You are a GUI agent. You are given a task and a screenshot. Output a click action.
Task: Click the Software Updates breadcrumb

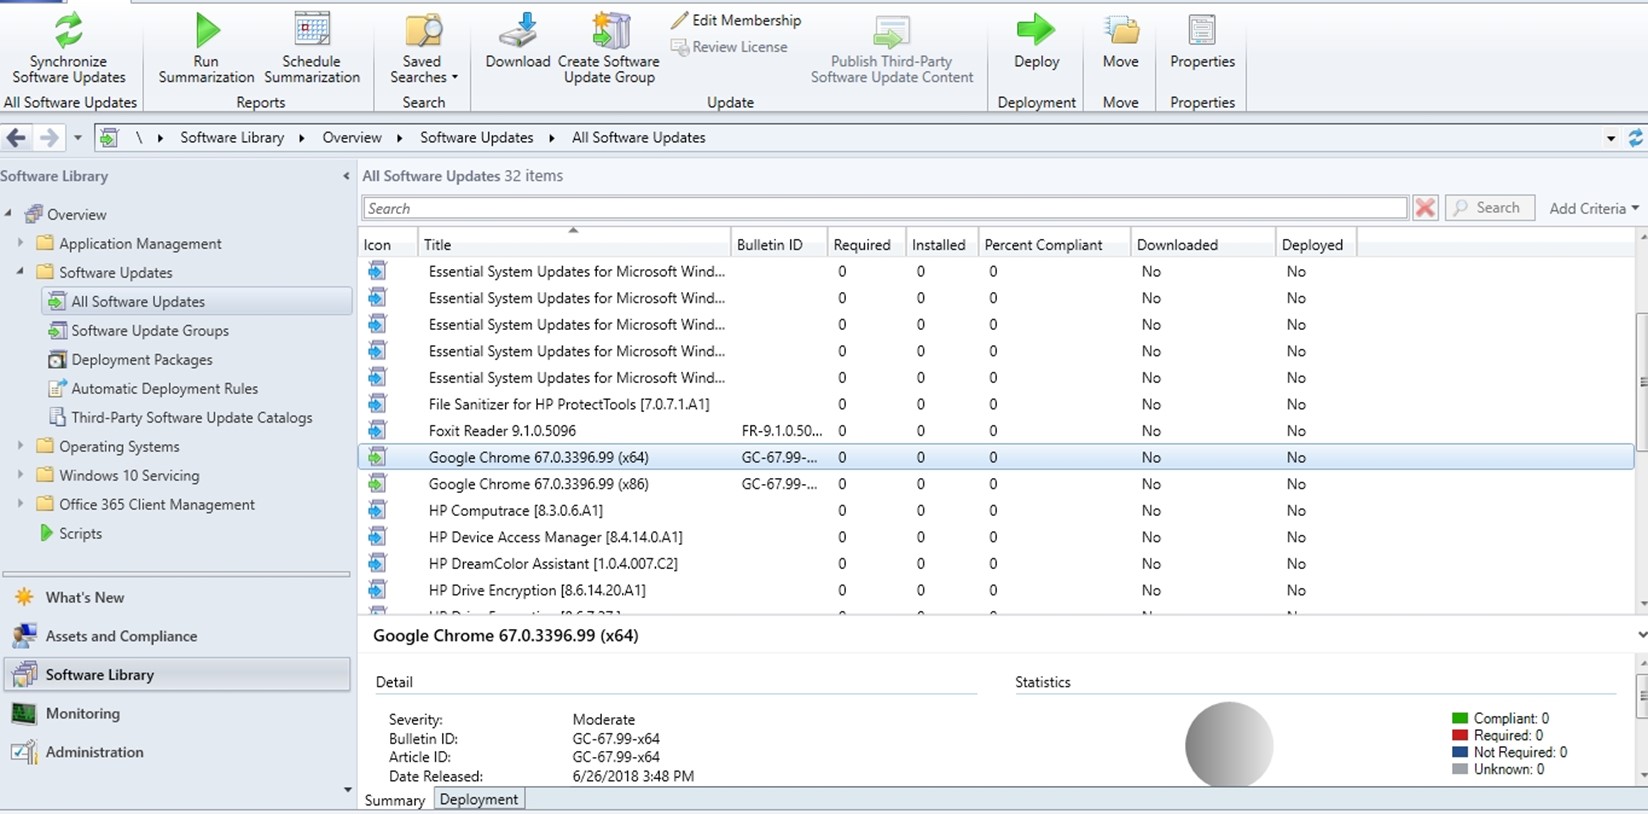[x=476, y=138]
